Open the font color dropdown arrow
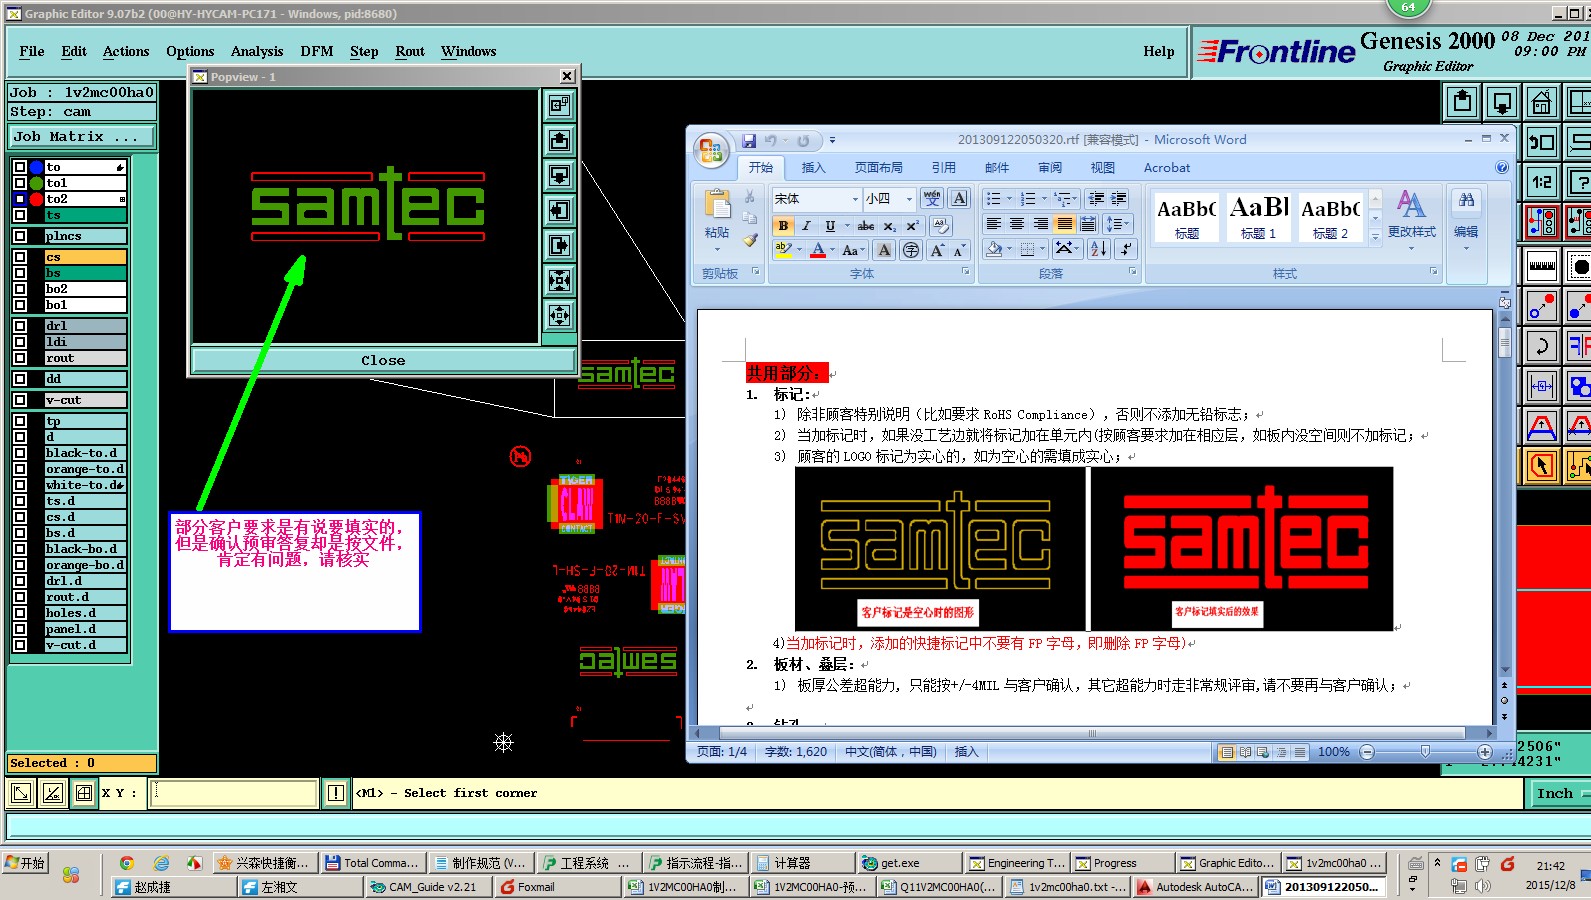The height and width of the screenshot is (900, 1591). (x=833, y=250)
